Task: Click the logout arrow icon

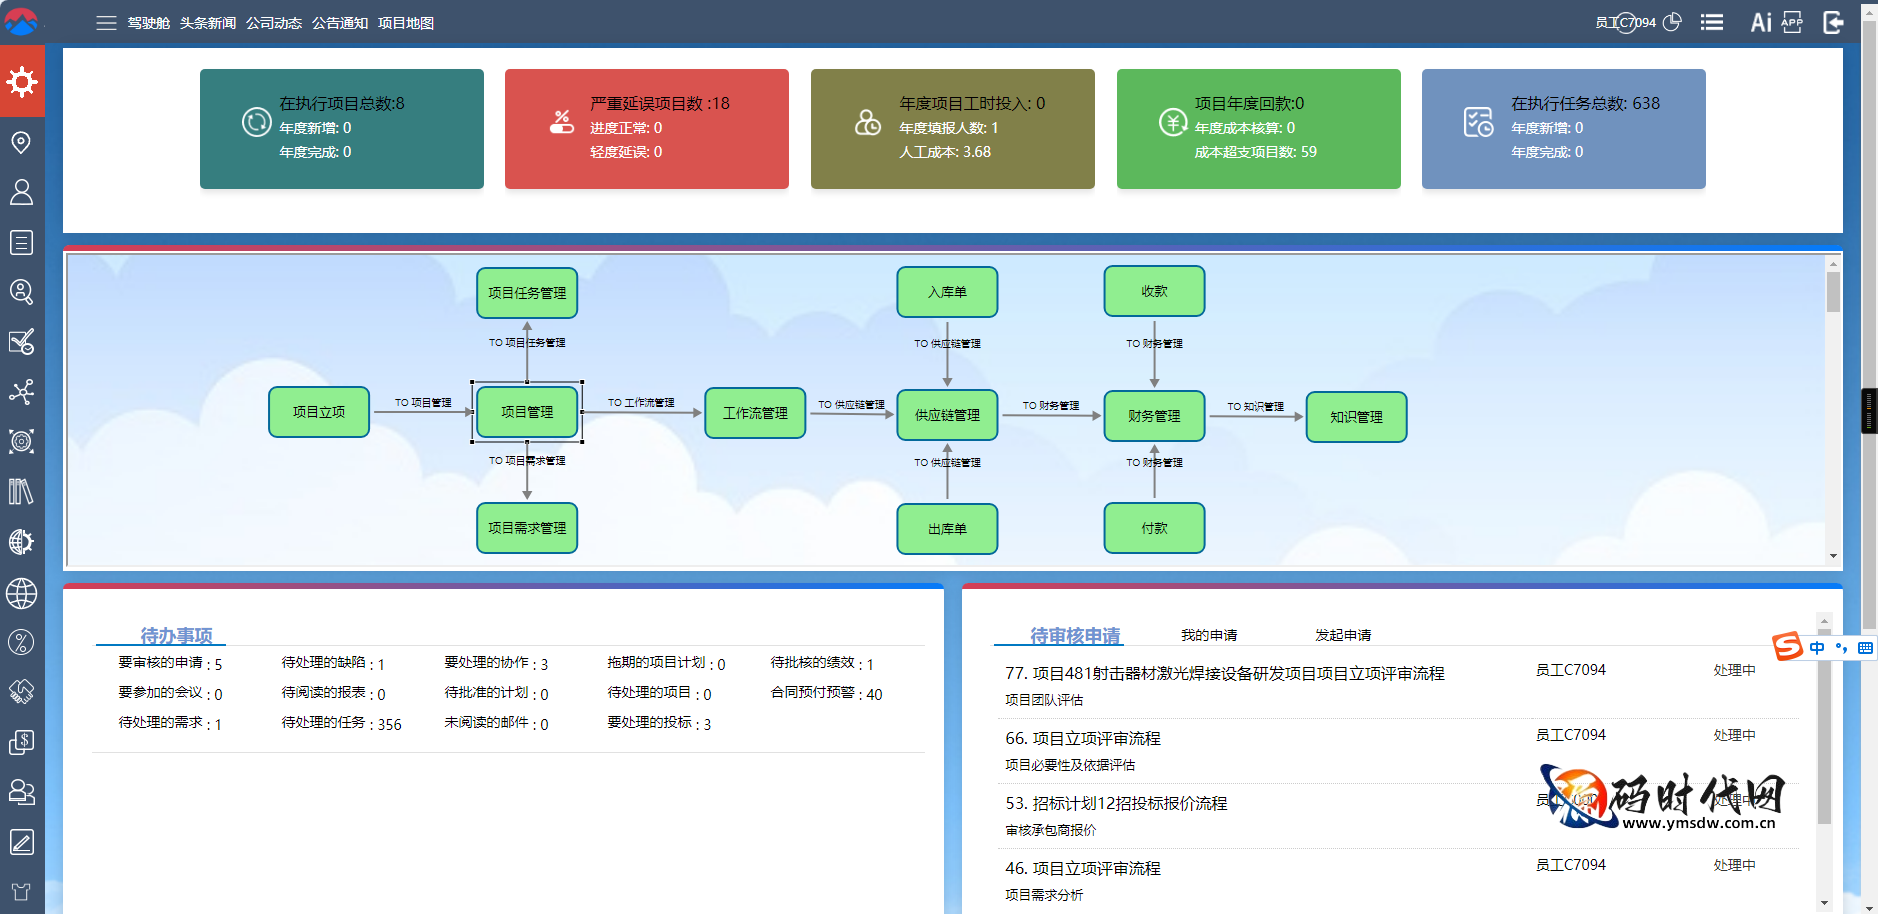Action: [1833, 22]
